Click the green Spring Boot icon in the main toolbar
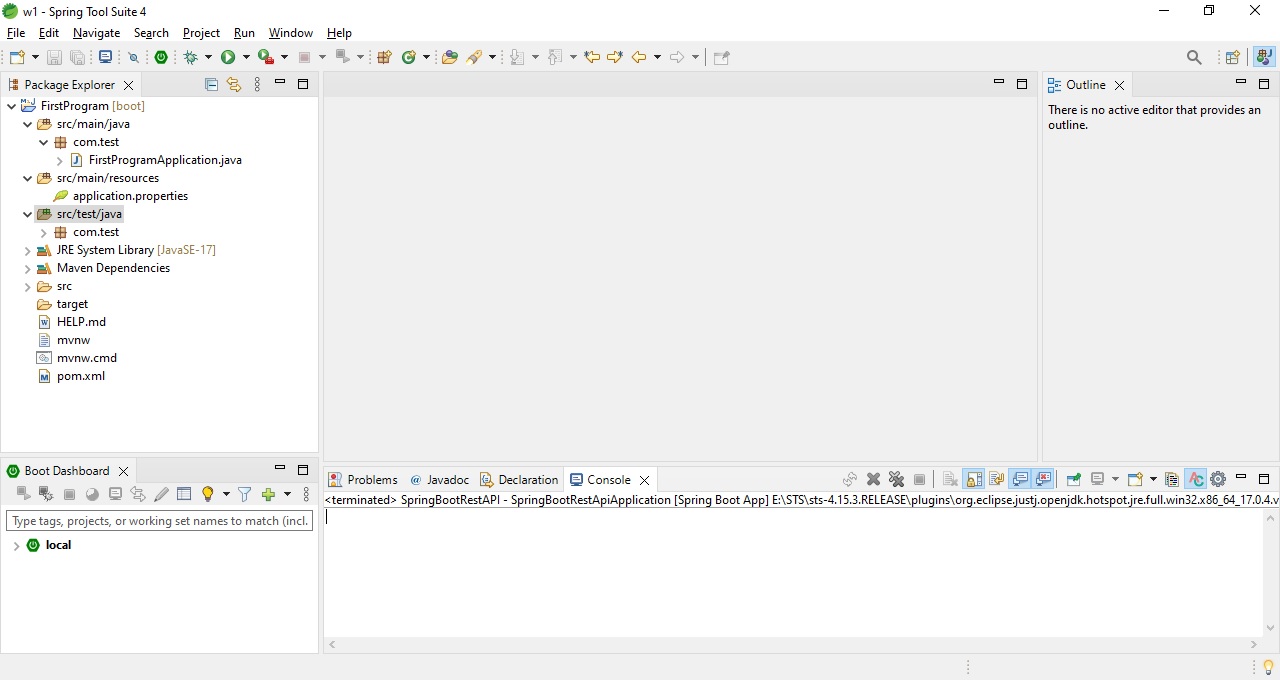 [x=161, y=58]
